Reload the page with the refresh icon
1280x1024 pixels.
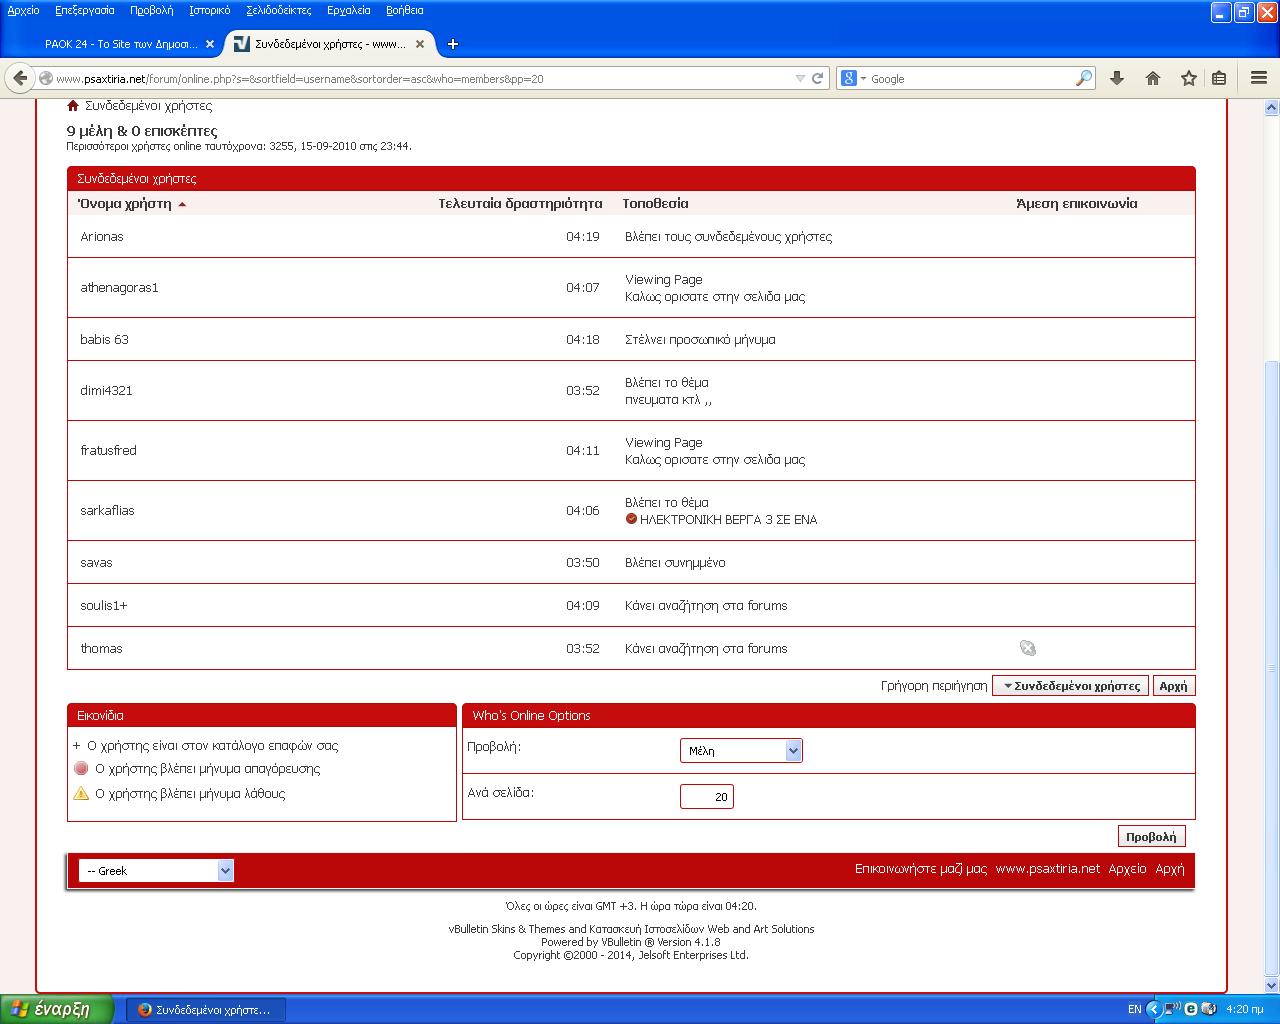coord(817,78)
